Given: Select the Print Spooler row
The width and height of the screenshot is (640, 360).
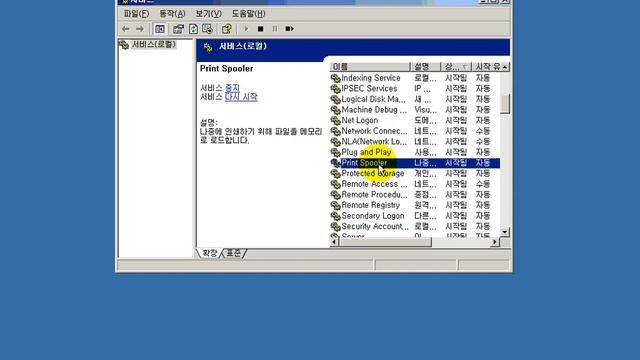Looking at the screenshot, I should point(415,163).
